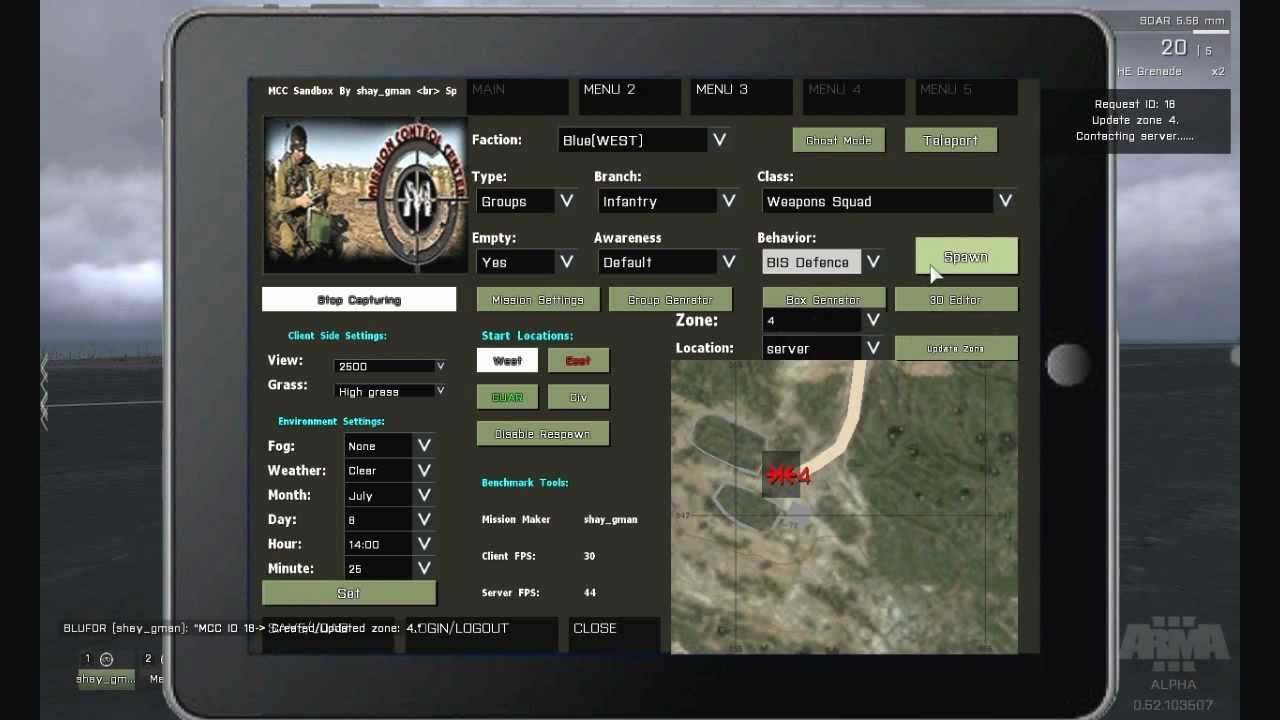Image resolution: width=1280 pixels, height=720 pixels.
Task: Open the Weather dropdown set to Clear
Action: [390, 470]
